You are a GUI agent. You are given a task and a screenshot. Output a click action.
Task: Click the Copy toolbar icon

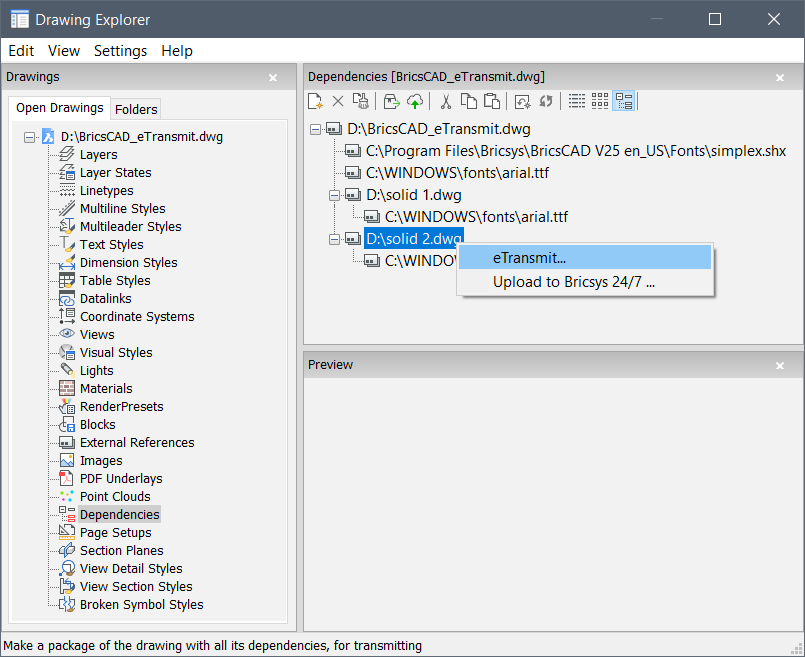coord(468,101)
